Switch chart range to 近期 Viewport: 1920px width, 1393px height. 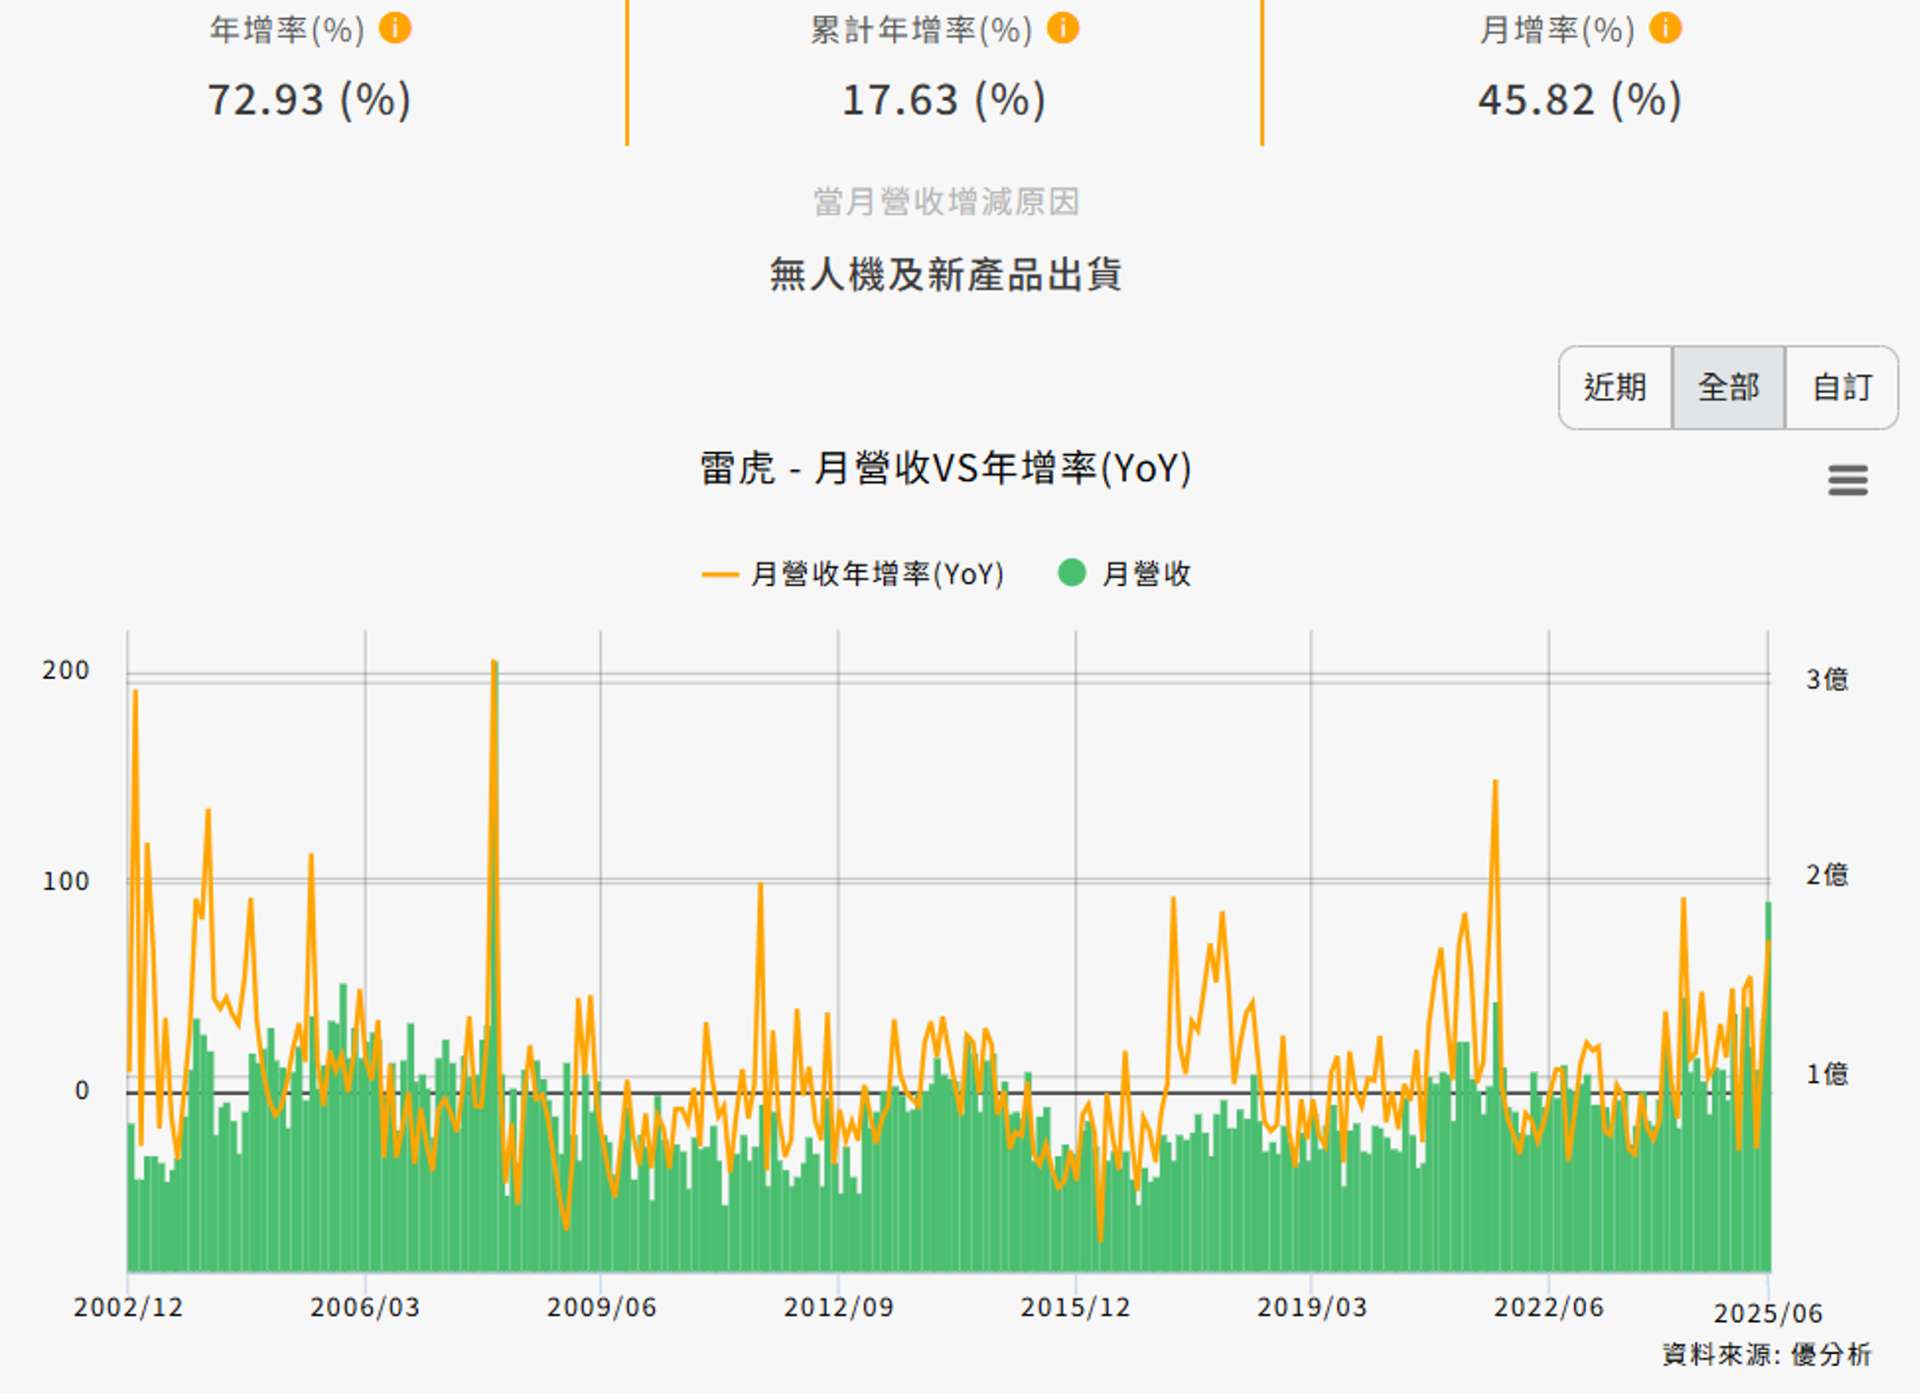(x=1615, y=388)
